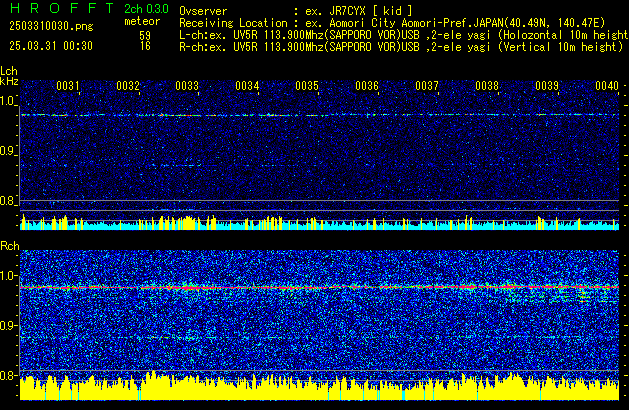Image resolution: width=629 pixels, height=410 pixels.
Task: Click the red carrier line in Rch spectrogram
Action: (320, 287)
